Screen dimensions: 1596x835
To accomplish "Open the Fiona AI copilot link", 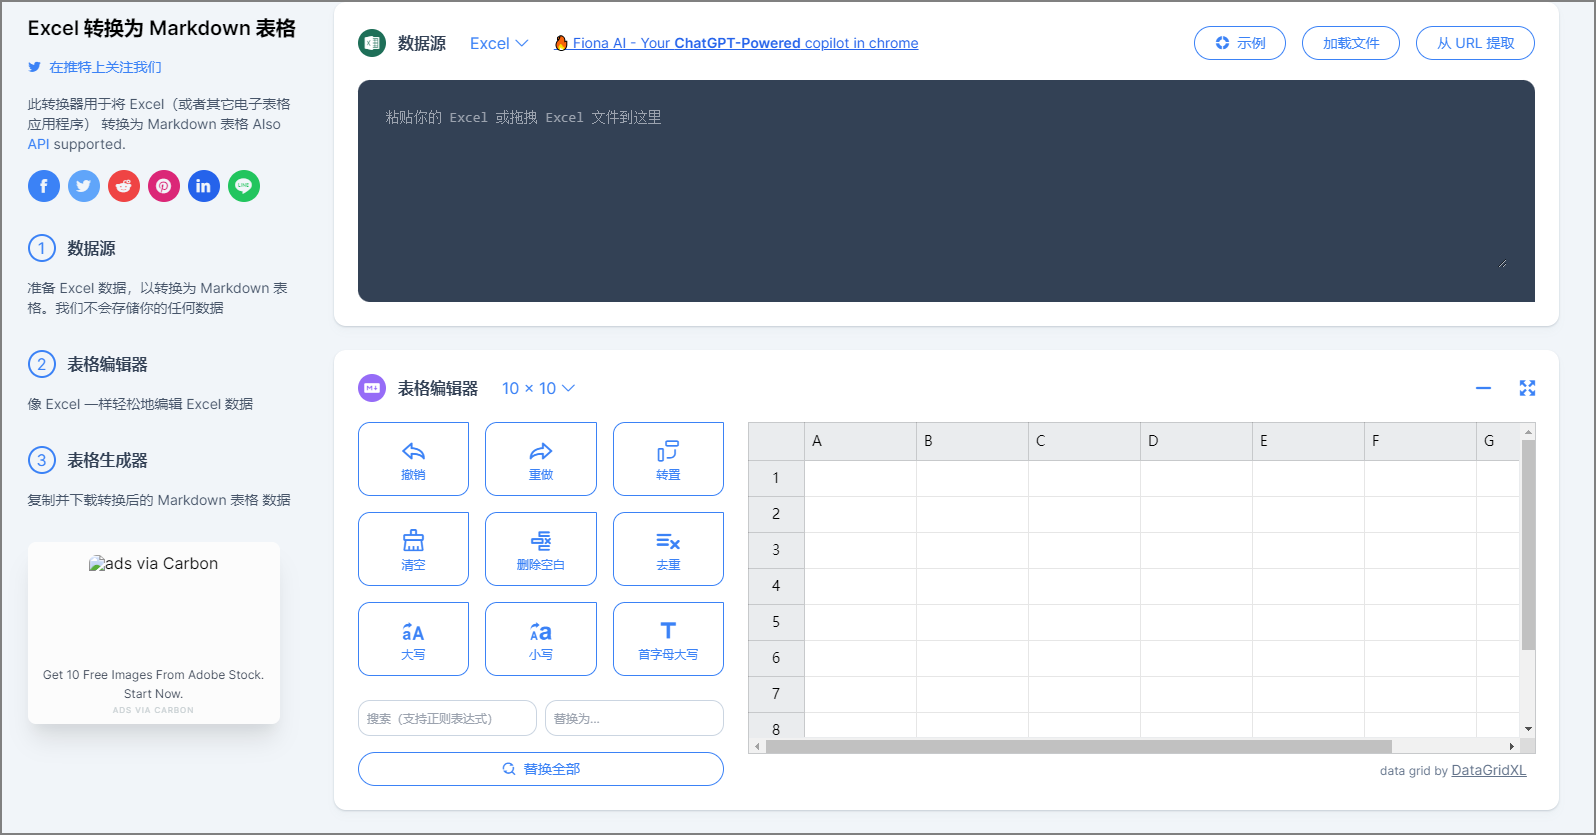I will click(x=736, y=43).
